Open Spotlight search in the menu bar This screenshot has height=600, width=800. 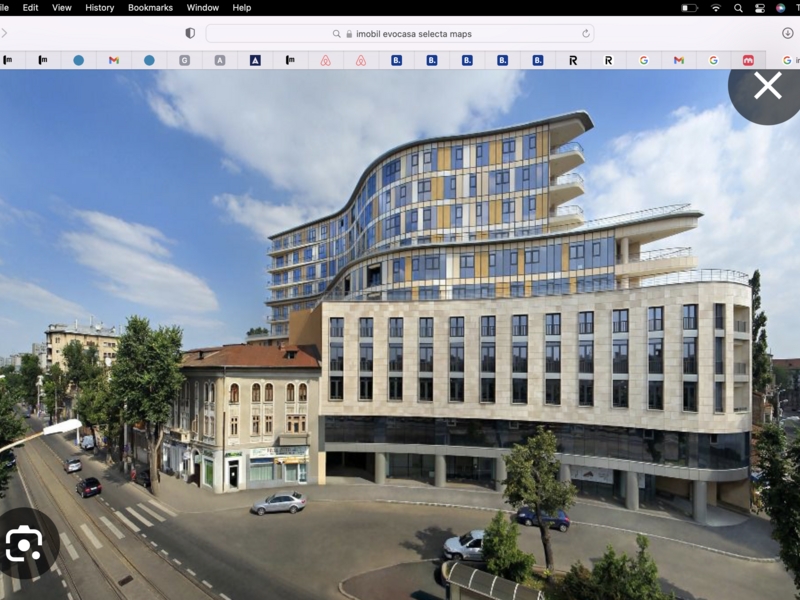point(738,8)
